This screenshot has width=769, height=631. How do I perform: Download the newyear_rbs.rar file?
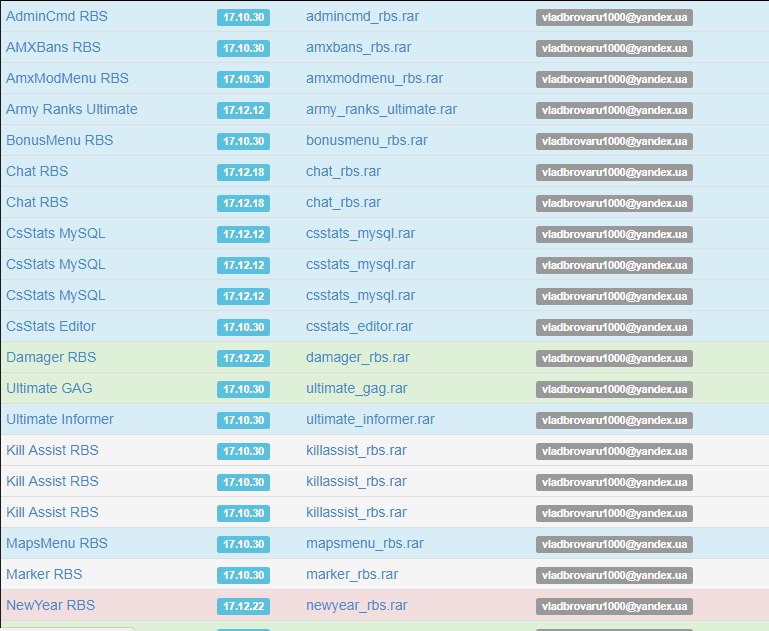357,605
